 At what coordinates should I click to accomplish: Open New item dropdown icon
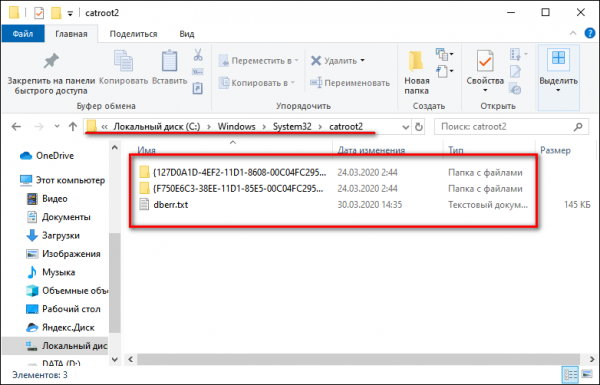[x=444, y=54]
